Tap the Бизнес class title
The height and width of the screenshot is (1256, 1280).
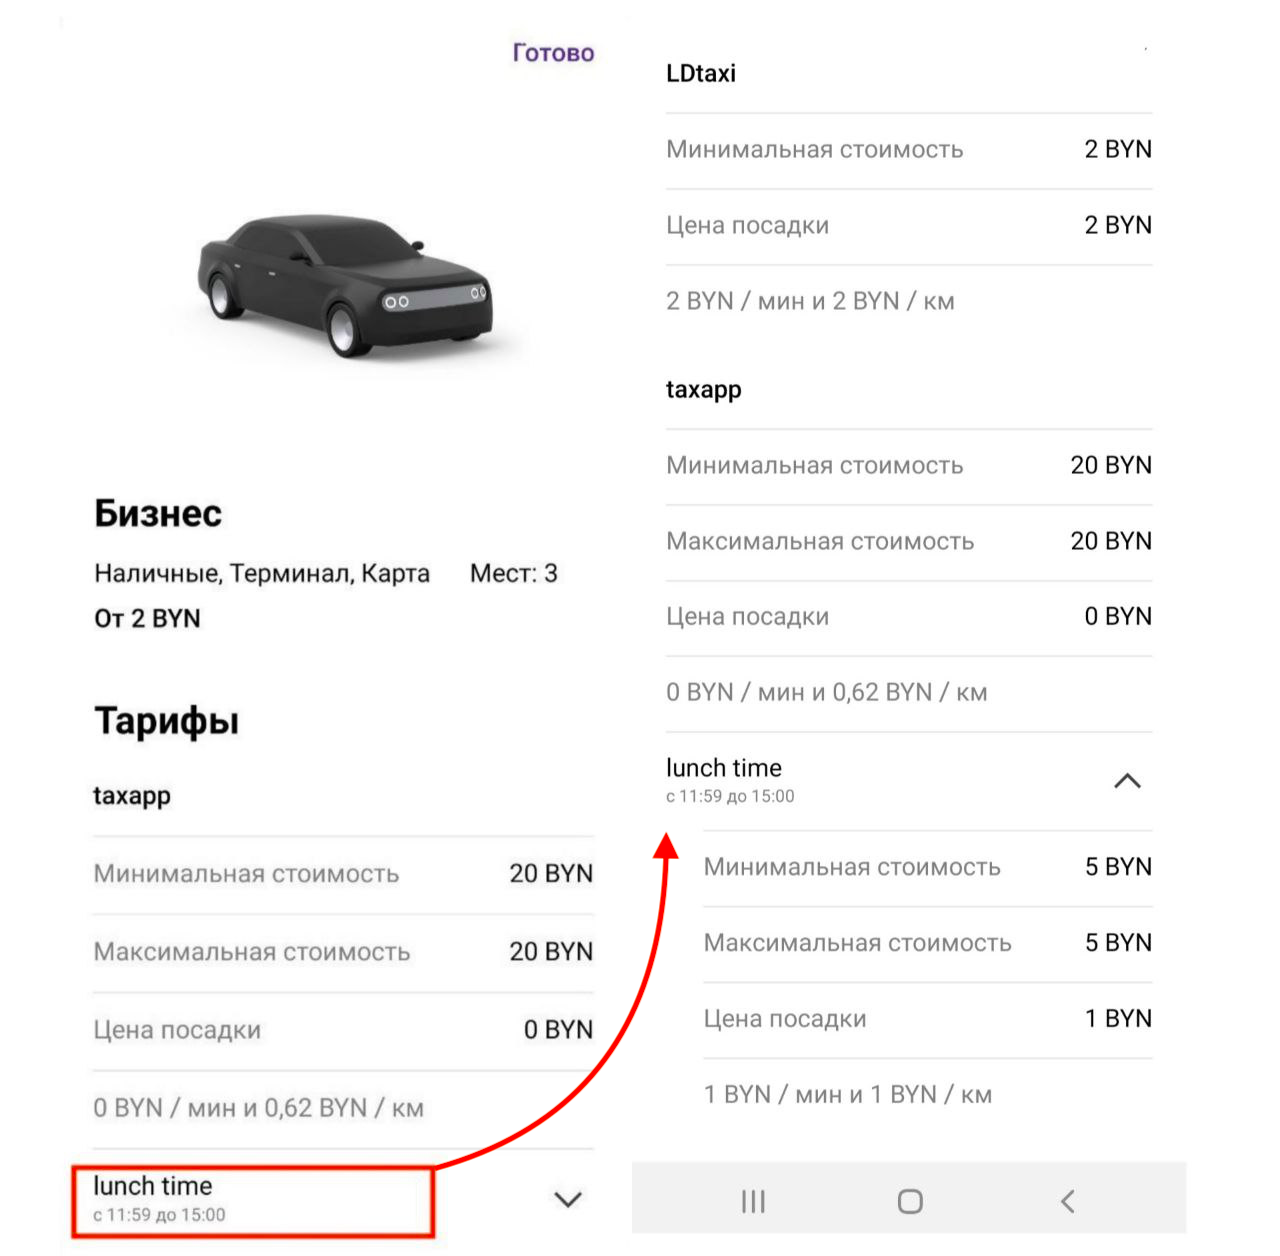pos(158,514)
